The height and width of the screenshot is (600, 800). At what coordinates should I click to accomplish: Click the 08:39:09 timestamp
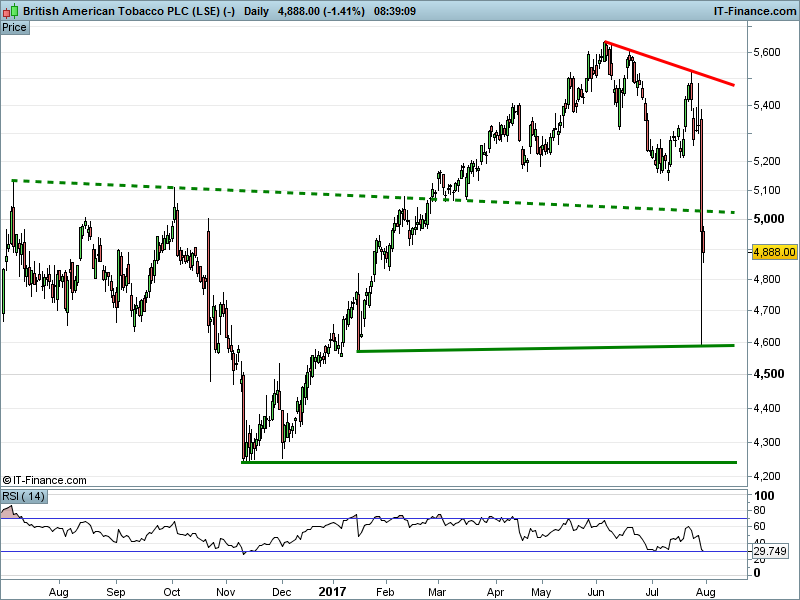tap(394, 11)
